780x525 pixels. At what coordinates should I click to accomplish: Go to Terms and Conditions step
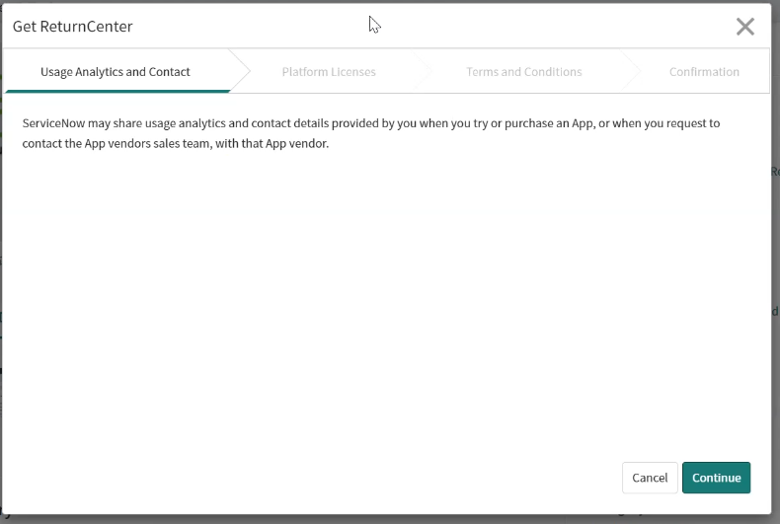[x=524, y=72]
